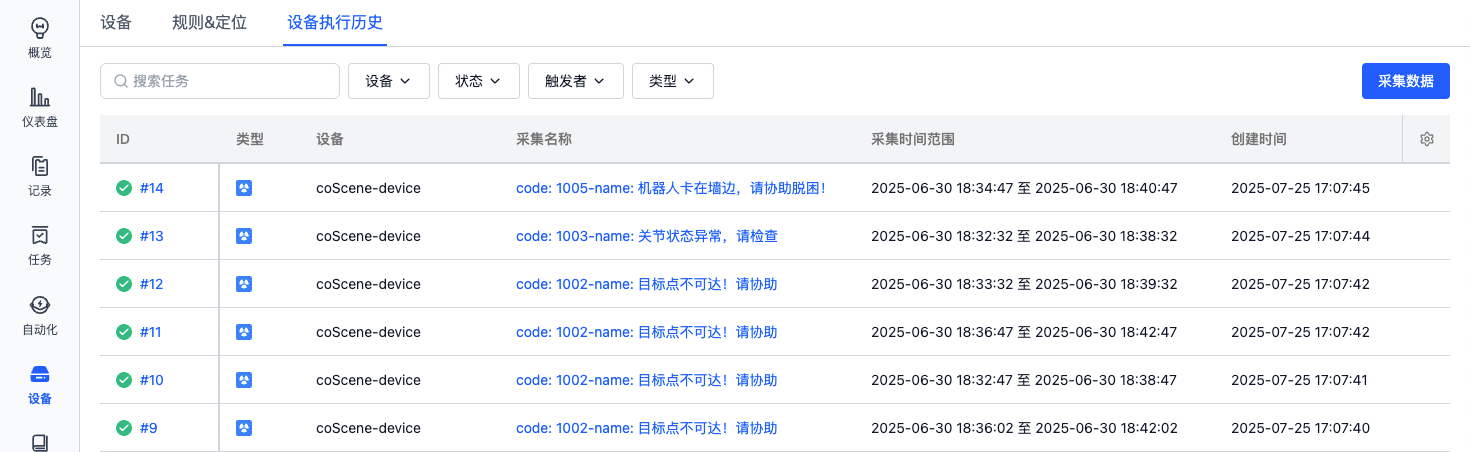Open 目标点不可达 link in row #12

tap(647, 284)
